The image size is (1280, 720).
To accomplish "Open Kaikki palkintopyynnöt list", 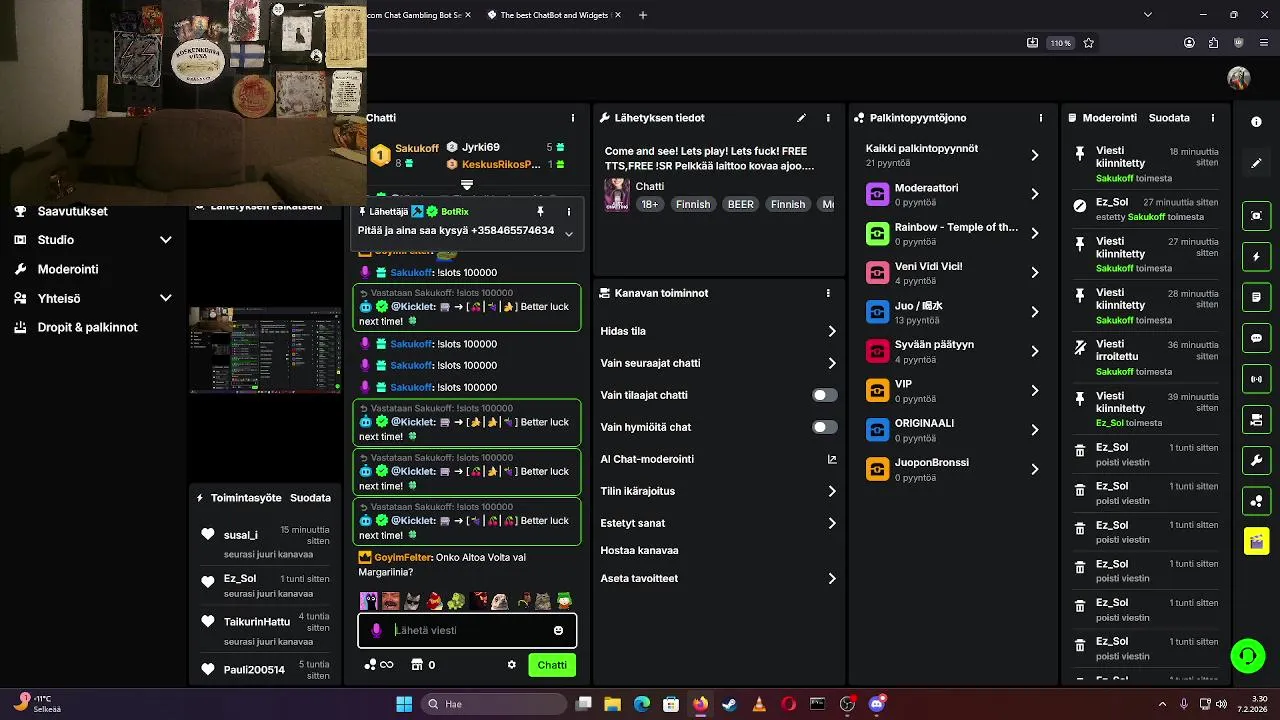I will (x=953, y=155).
